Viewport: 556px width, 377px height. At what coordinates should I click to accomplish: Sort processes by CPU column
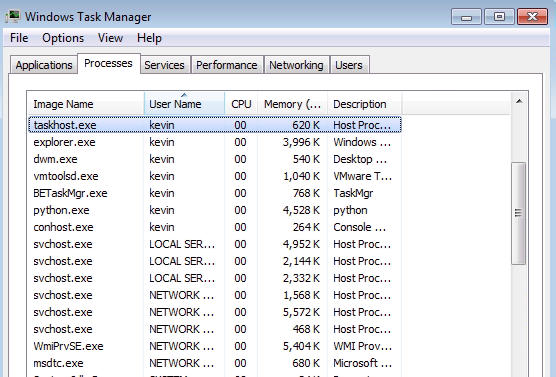coord(241,104)
